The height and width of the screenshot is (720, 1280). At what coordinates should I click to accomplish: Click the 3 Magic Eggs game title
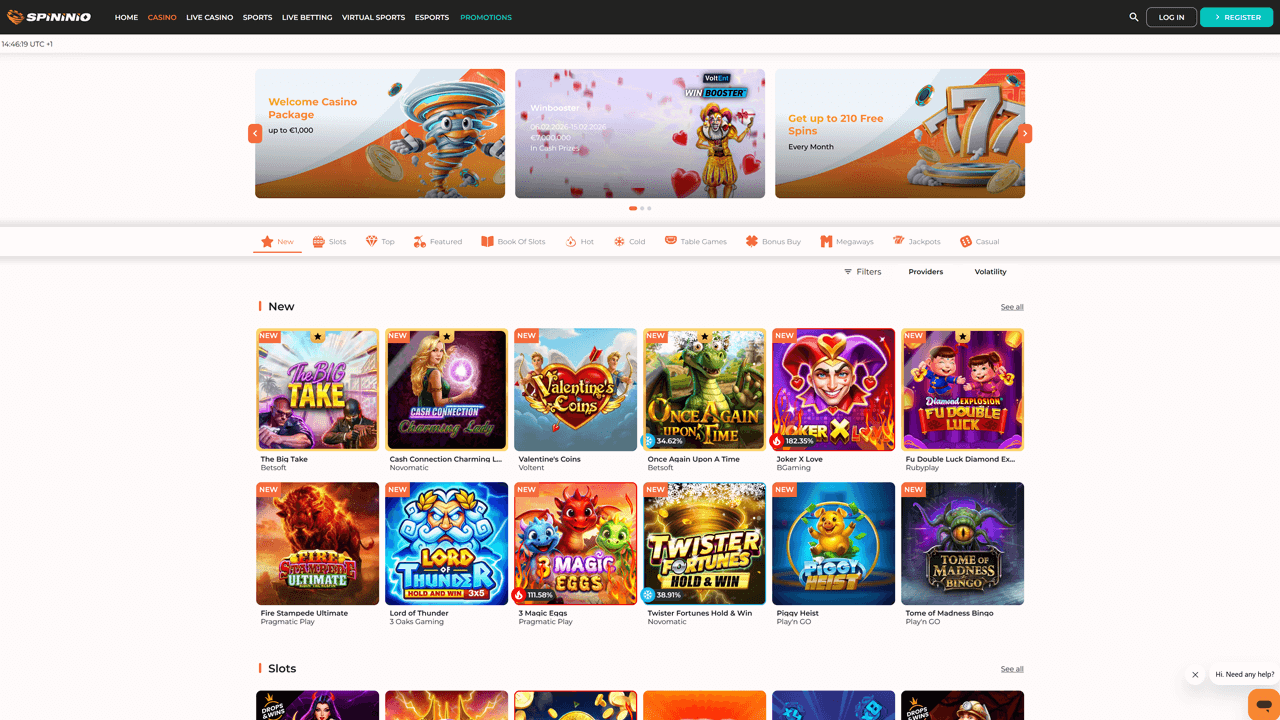(543, 613)
